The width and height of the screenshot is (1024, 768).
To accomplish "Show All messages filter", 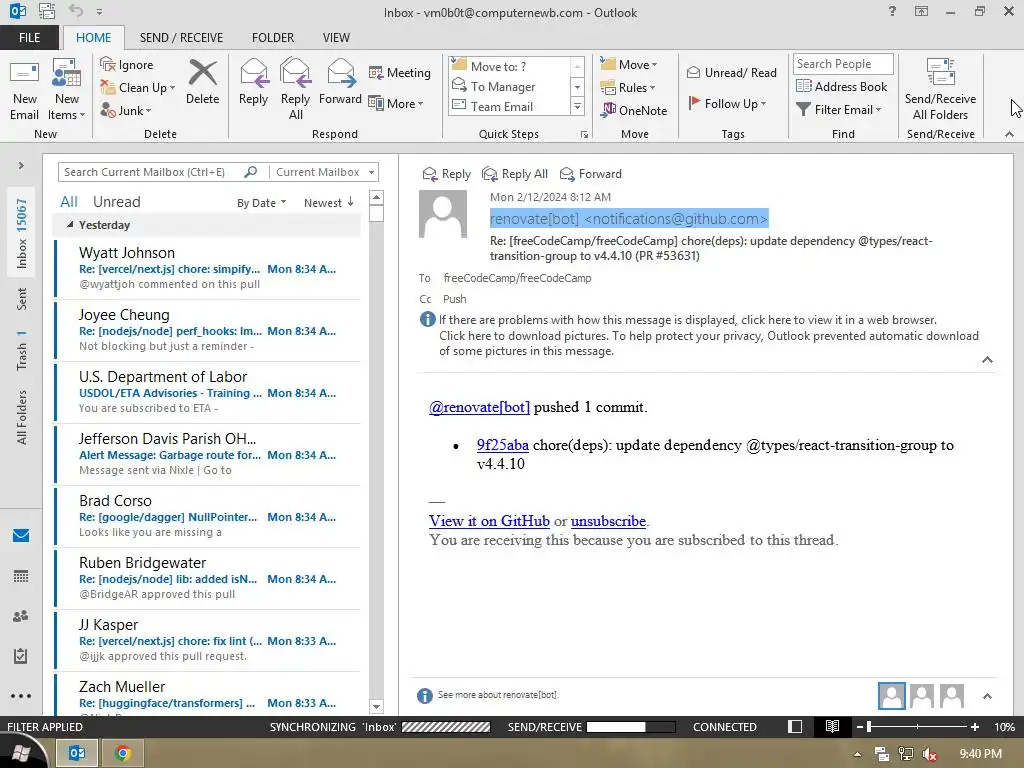I will click(69, 202).
